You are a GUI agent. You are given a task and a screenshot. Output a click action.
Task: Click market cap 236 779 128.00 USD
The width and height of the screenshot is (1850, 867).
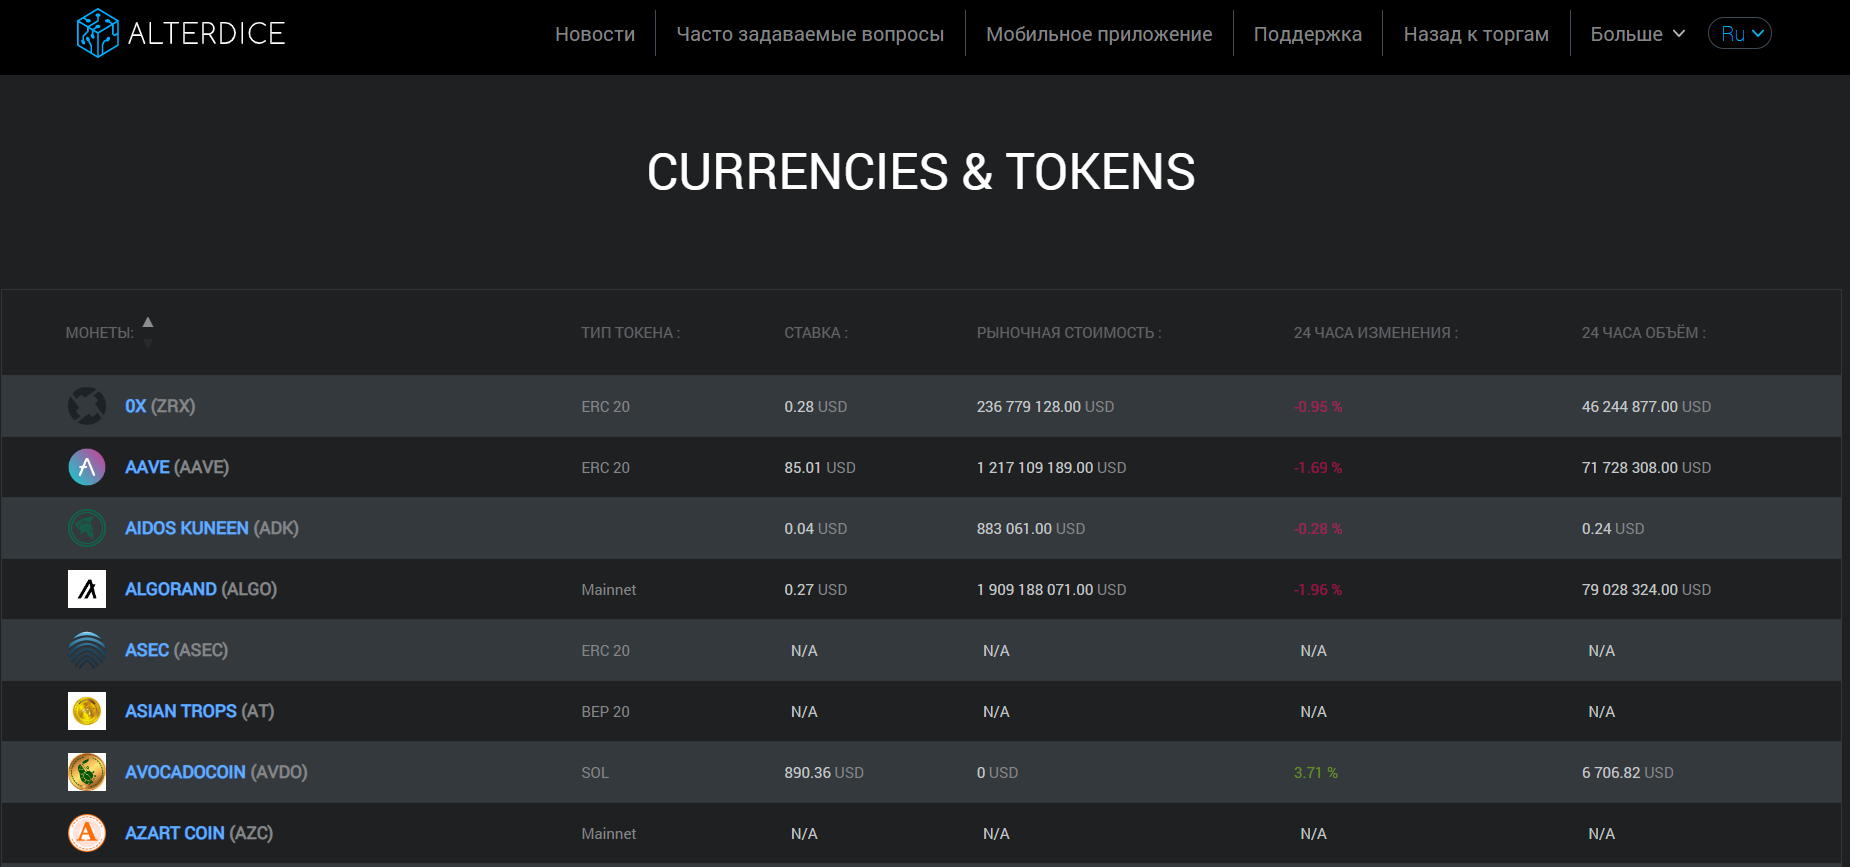tap(1045, 407)
